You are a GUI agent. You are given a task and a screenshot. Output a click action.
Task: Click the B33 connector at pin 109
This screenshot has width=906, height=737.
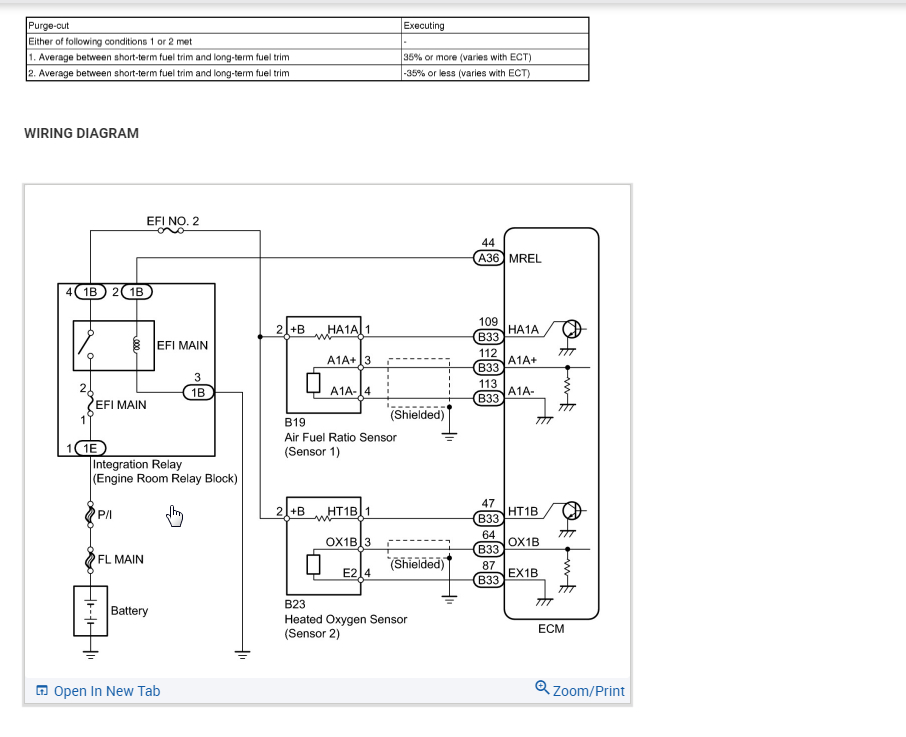pyautogui.click(x=489, y=337)
